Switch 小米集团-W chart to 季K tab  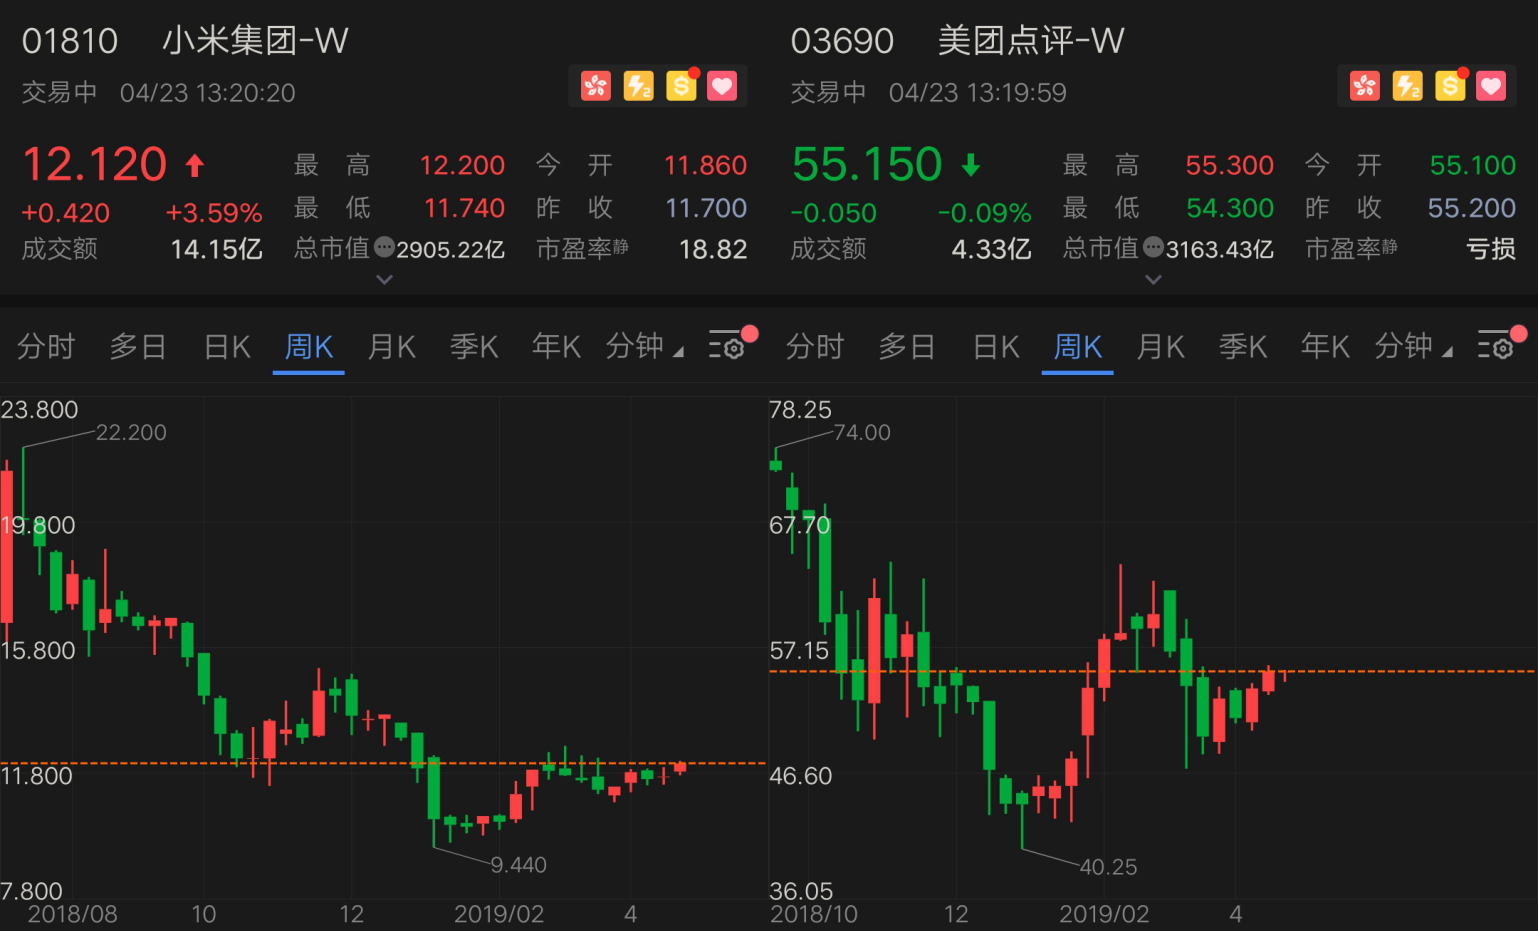point(474,347)
